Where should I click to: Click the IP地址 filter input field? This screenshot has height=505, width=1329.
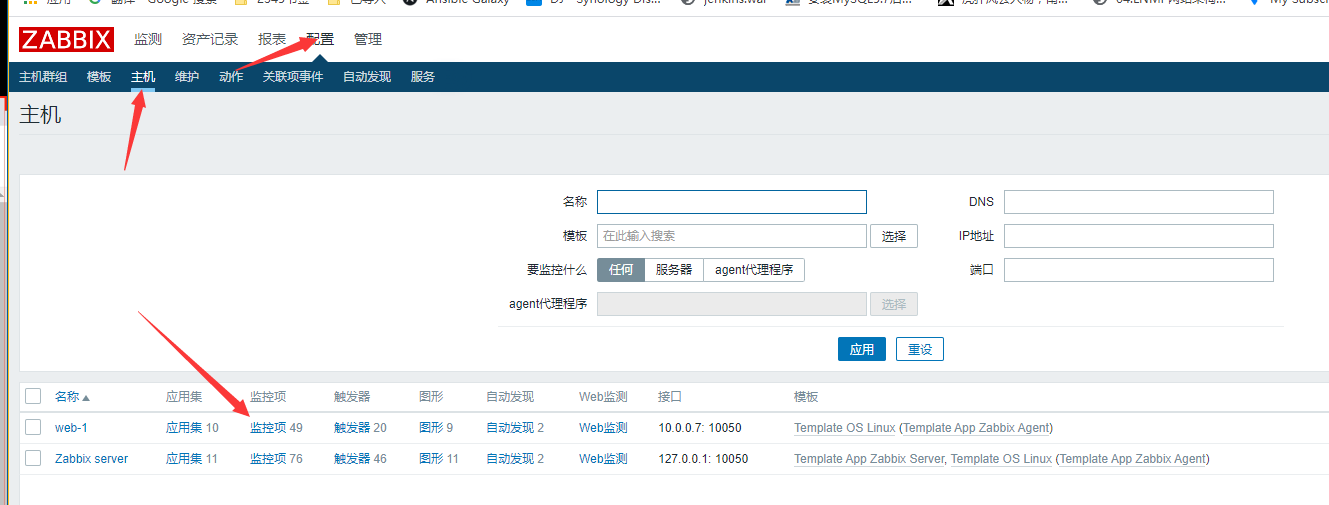click(x=1139, y=236)
